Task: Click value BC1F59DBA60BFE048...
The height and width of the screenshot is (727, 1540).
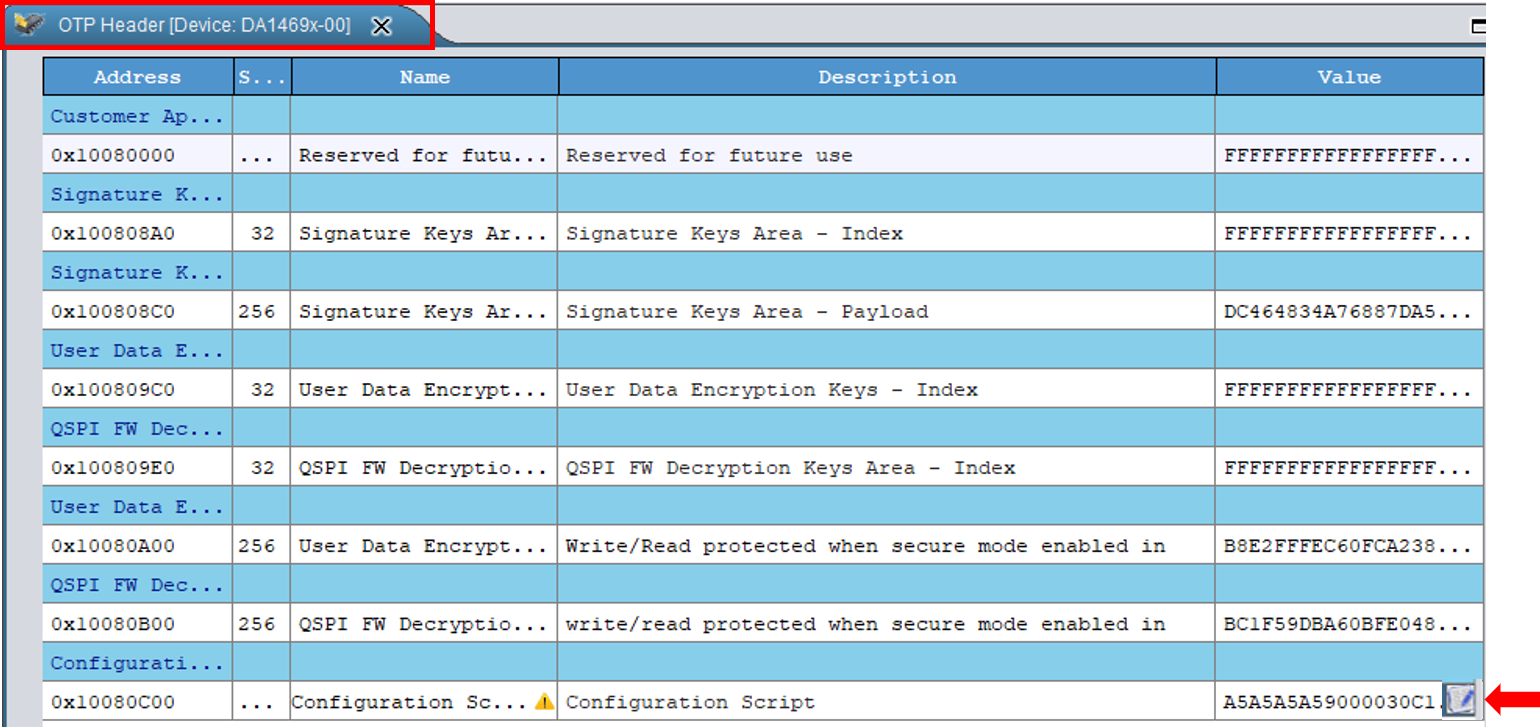Action: tap(1347, 623)
